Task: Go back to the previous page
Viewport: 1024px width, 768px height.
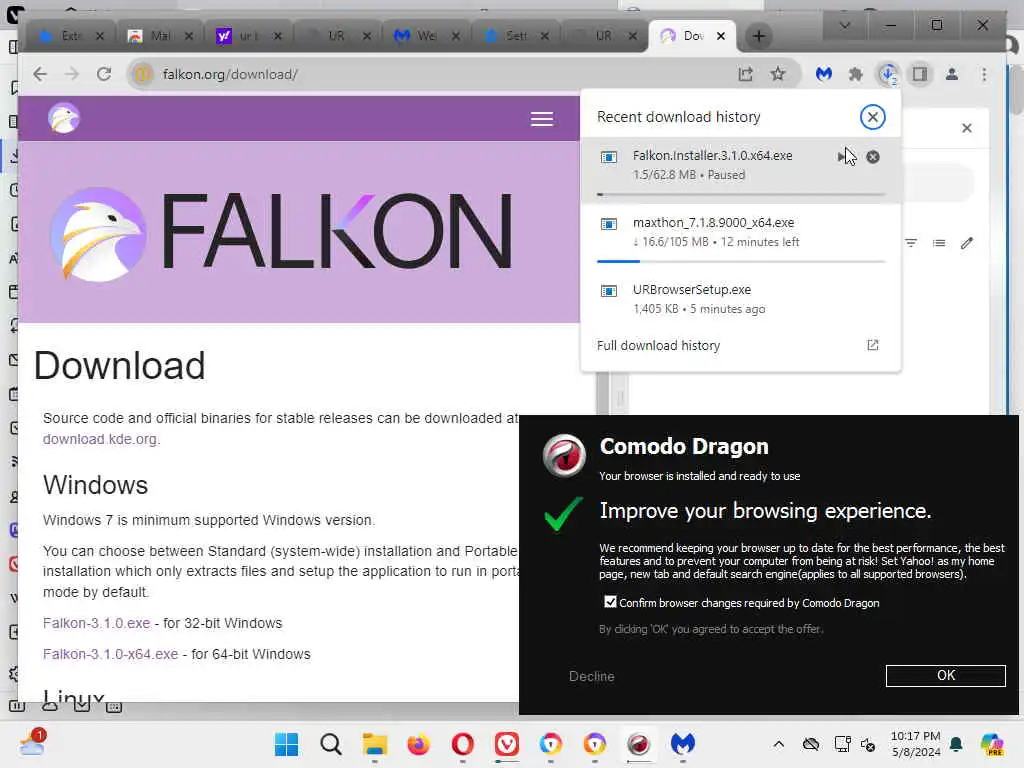Action: click(40, 74)
